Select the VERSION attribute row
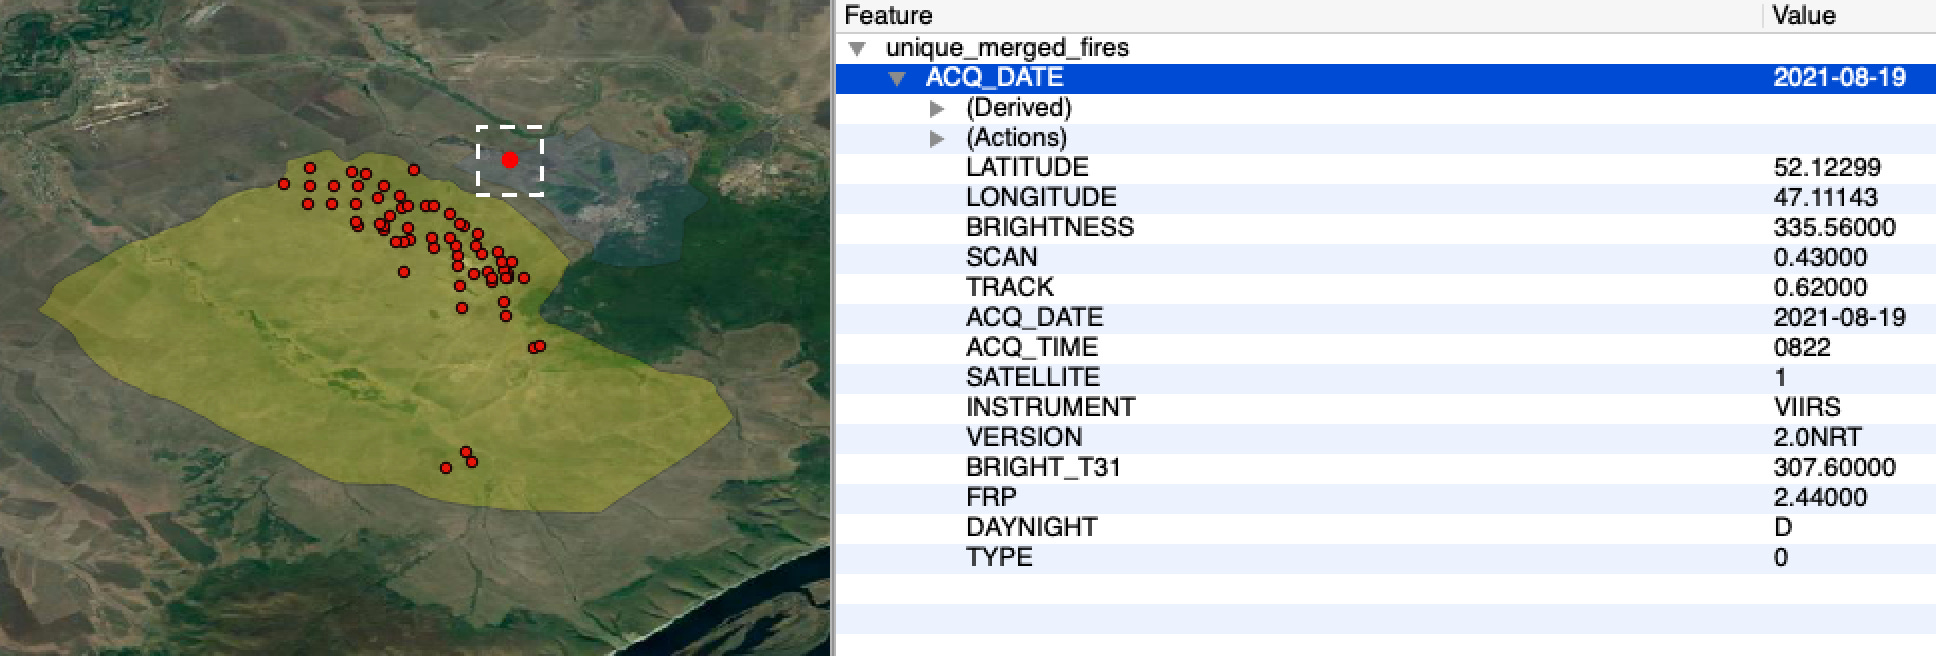This screenshot has height=656, width=1936. [1385, 438]
